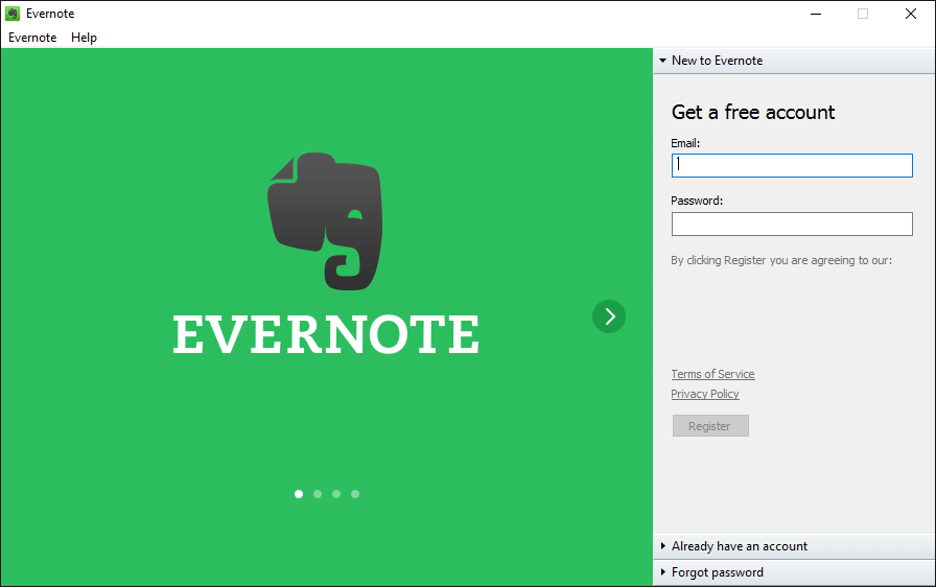
Task: Focus the Password input field
Action: point(792,224)
